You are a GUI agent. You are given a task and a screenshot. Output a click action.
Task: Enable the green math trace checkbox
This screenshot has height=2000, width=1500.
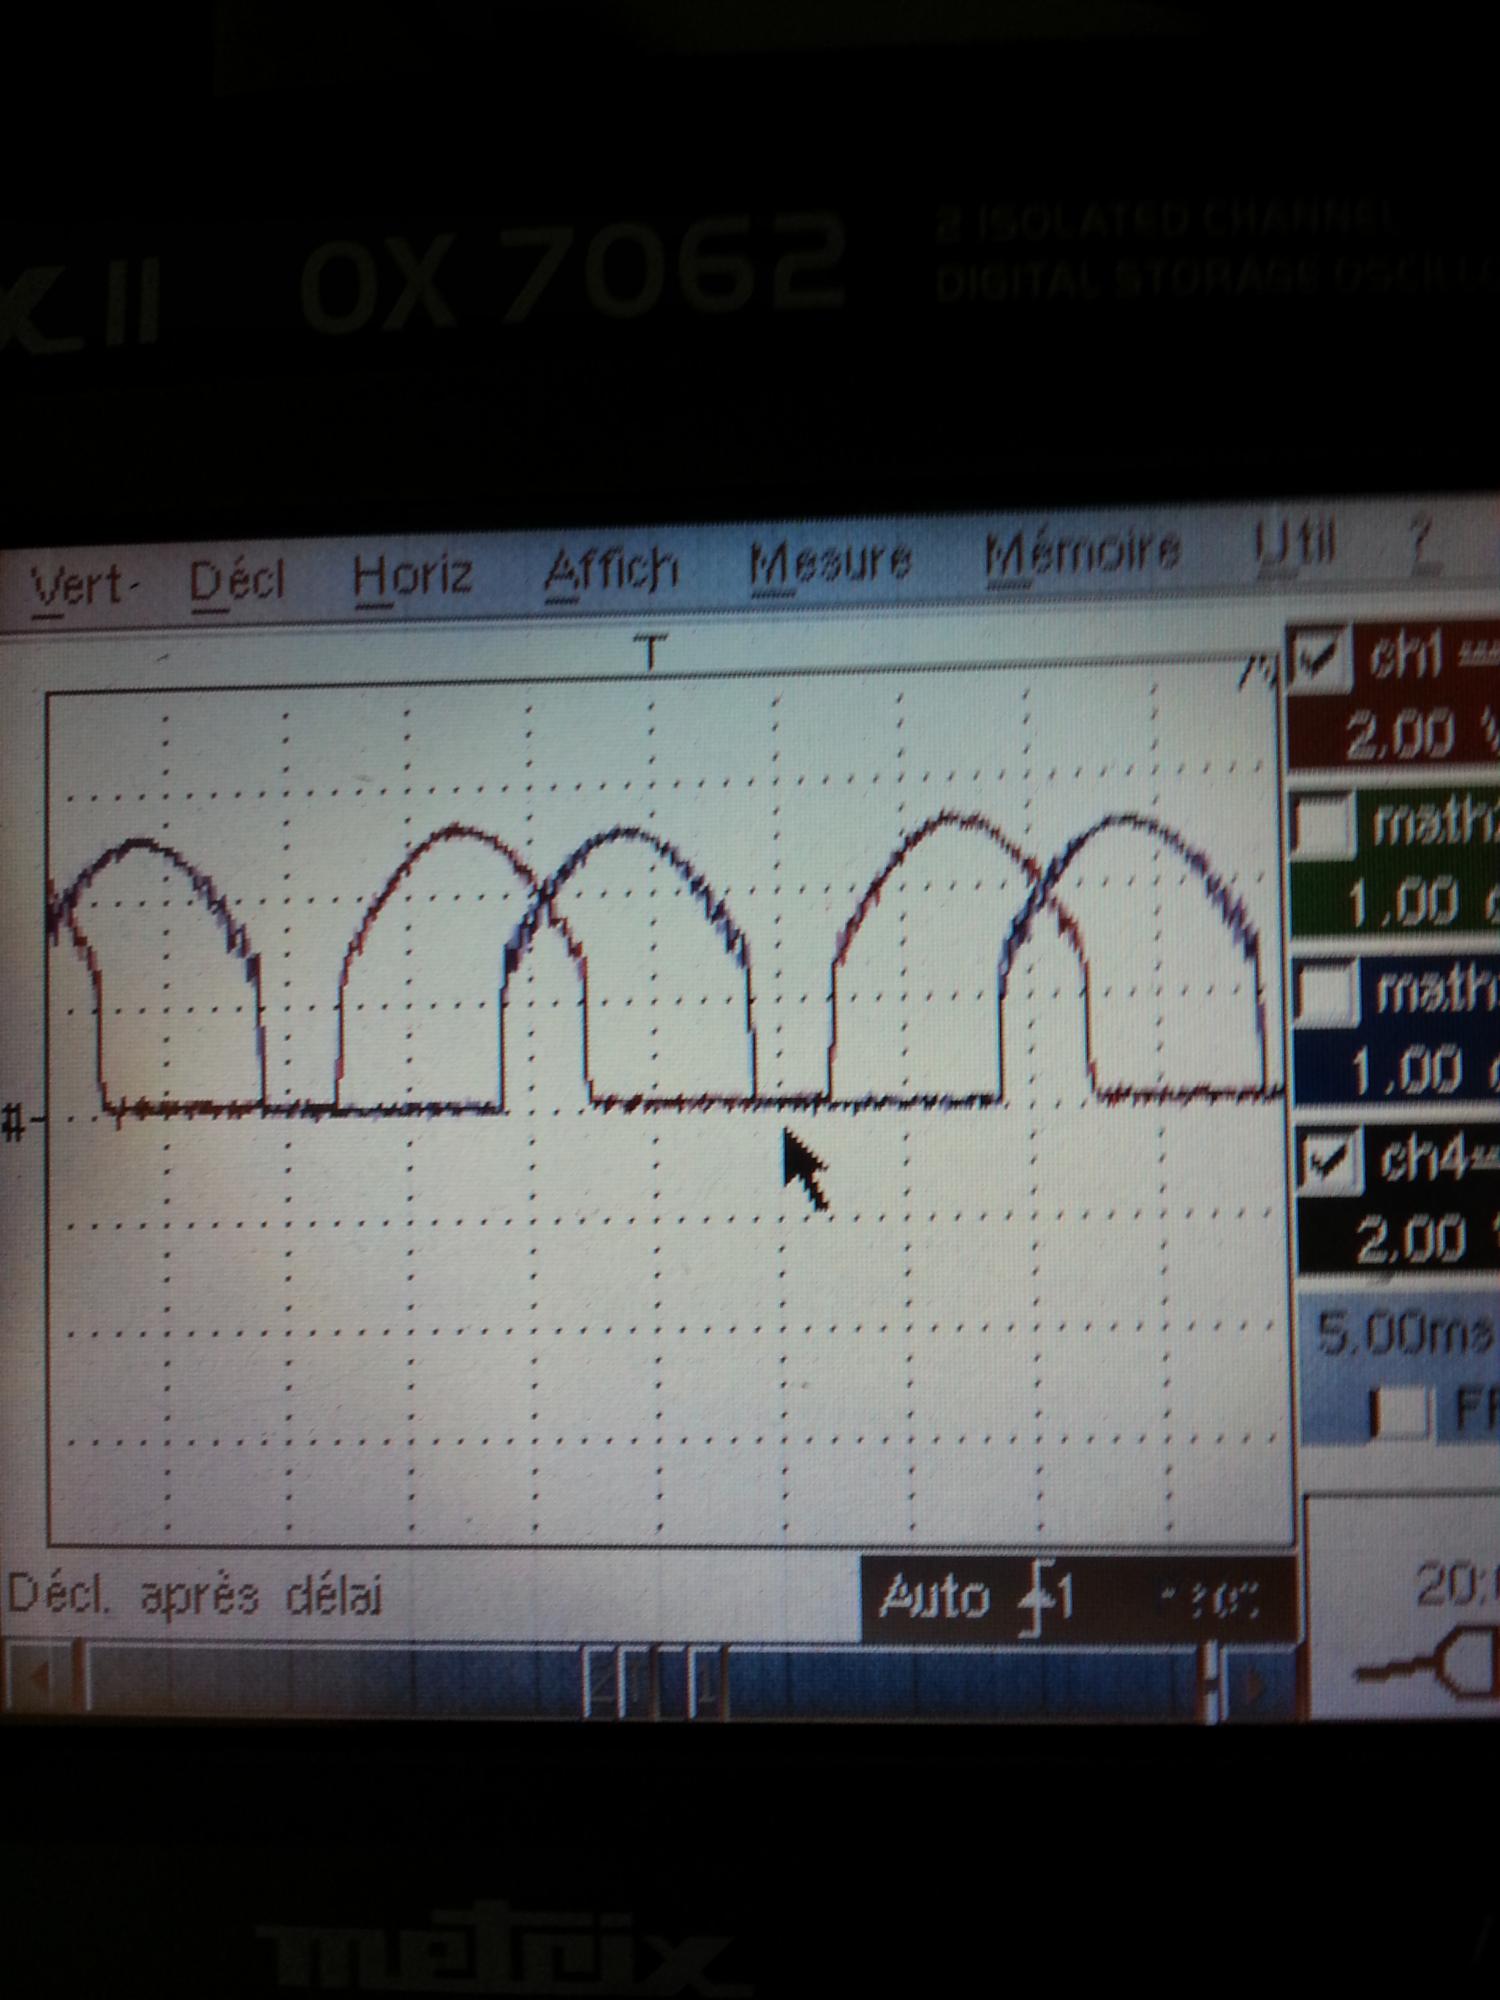[x=1325, y=826]
